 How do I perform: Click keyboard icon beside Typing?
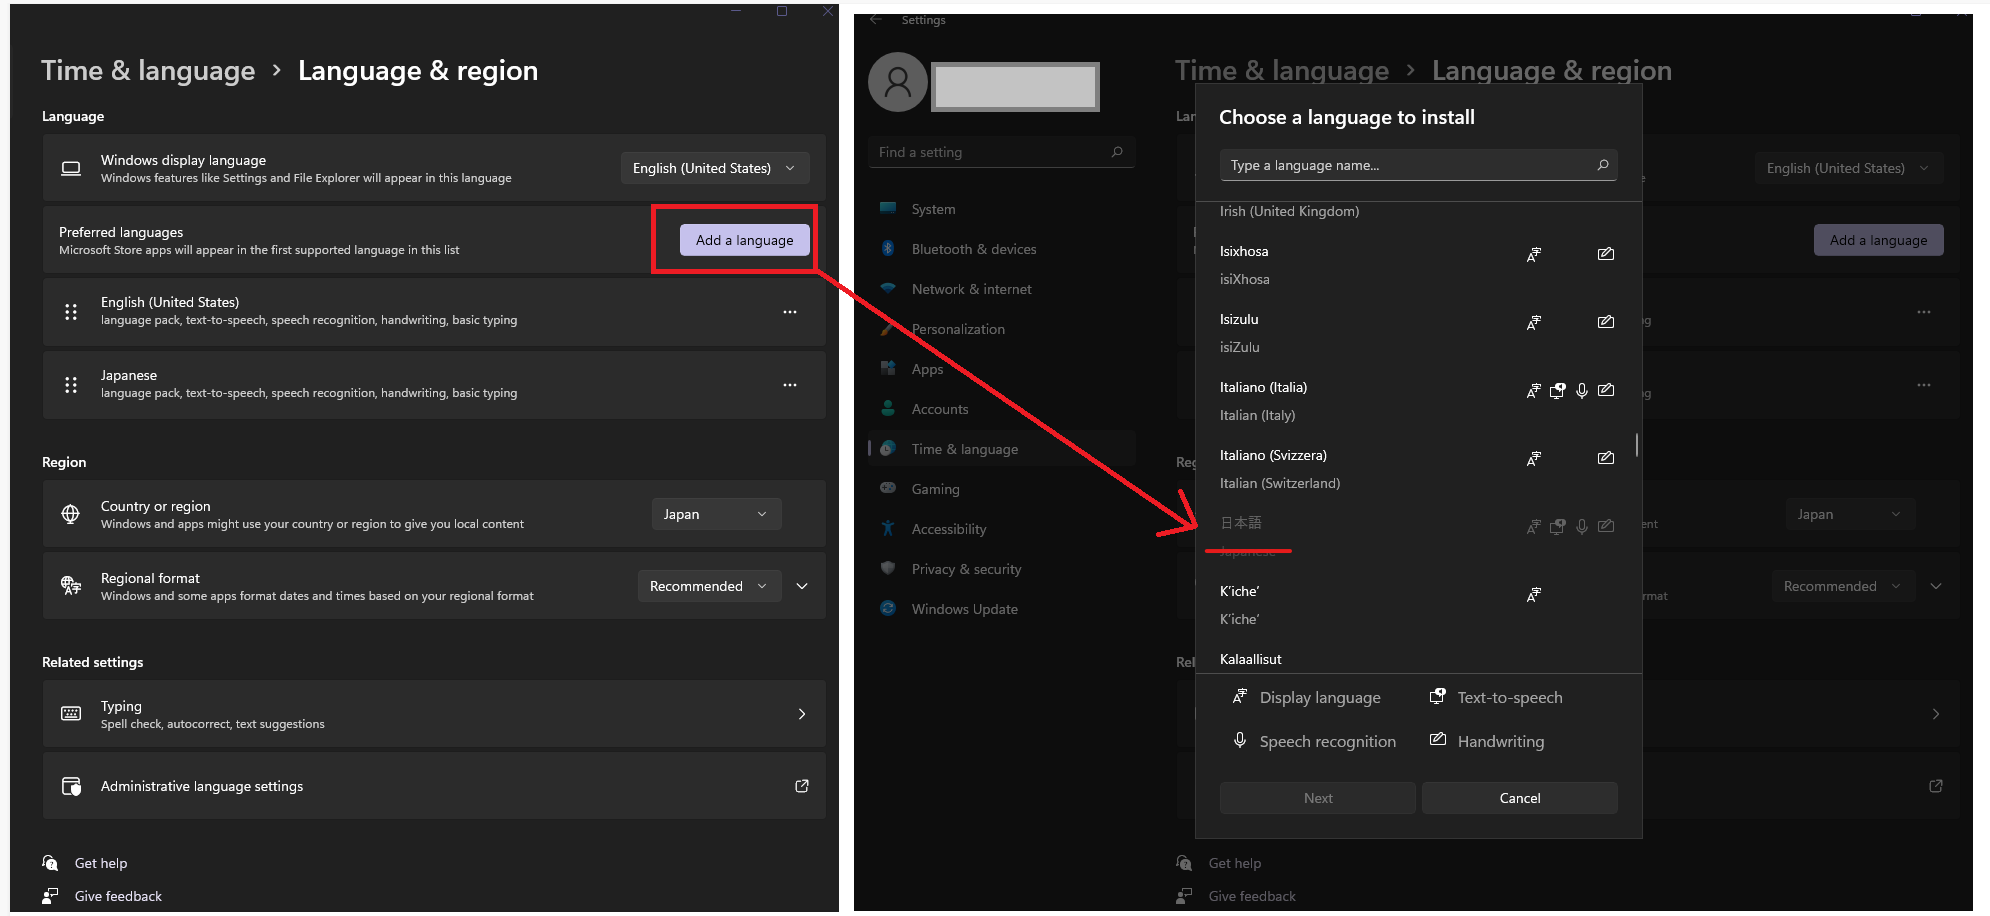71,714
